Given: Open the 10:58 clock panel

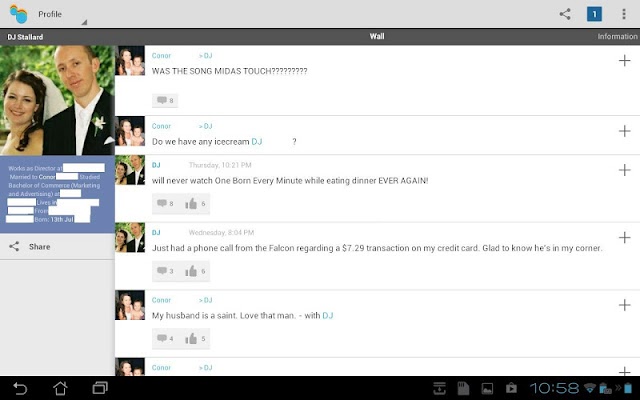Looking at the screenshot, I should 554,388.
